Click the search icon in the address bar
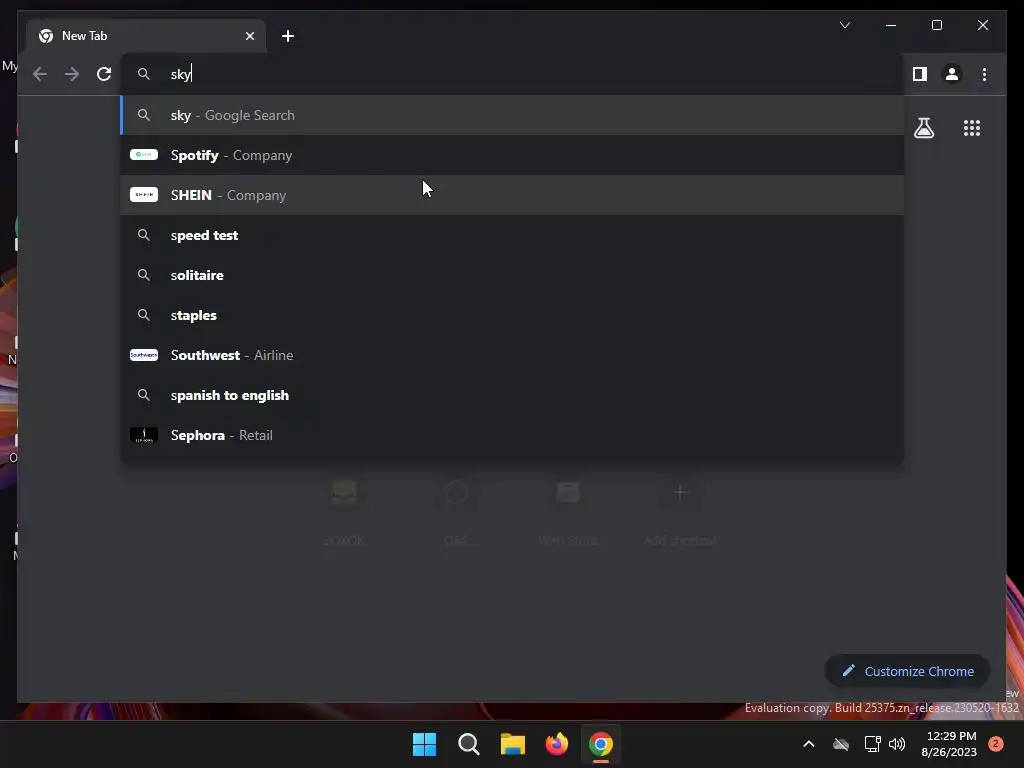Screen dimensions: 1024x768 tap(144, 74)
